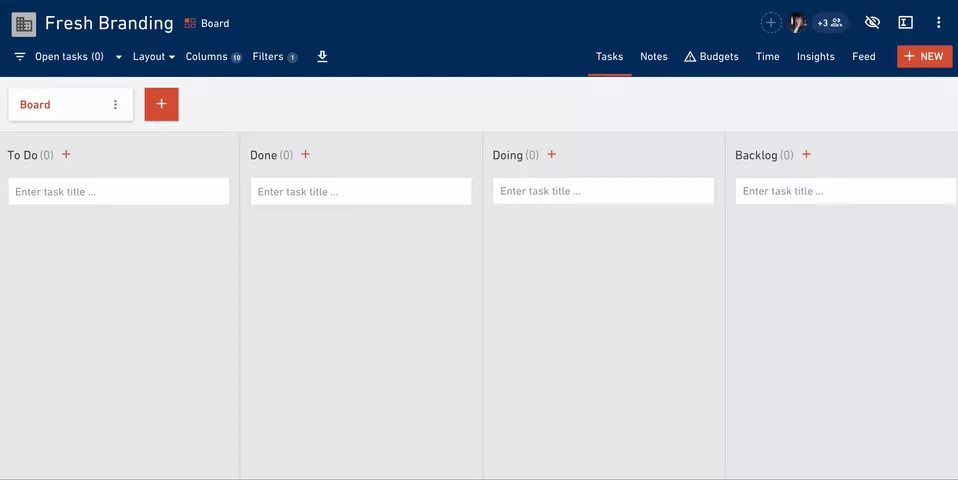This screenshot has width=958, height=480.
Task: Expand the Open tasks (0) dropdown arrow
Action: tap(119, 57)
